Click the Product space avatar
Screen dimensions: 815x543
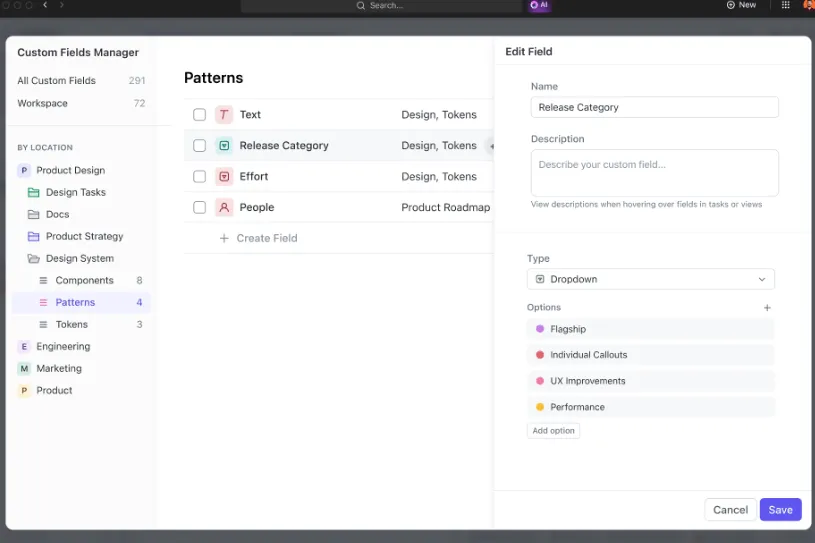(24, 390)
